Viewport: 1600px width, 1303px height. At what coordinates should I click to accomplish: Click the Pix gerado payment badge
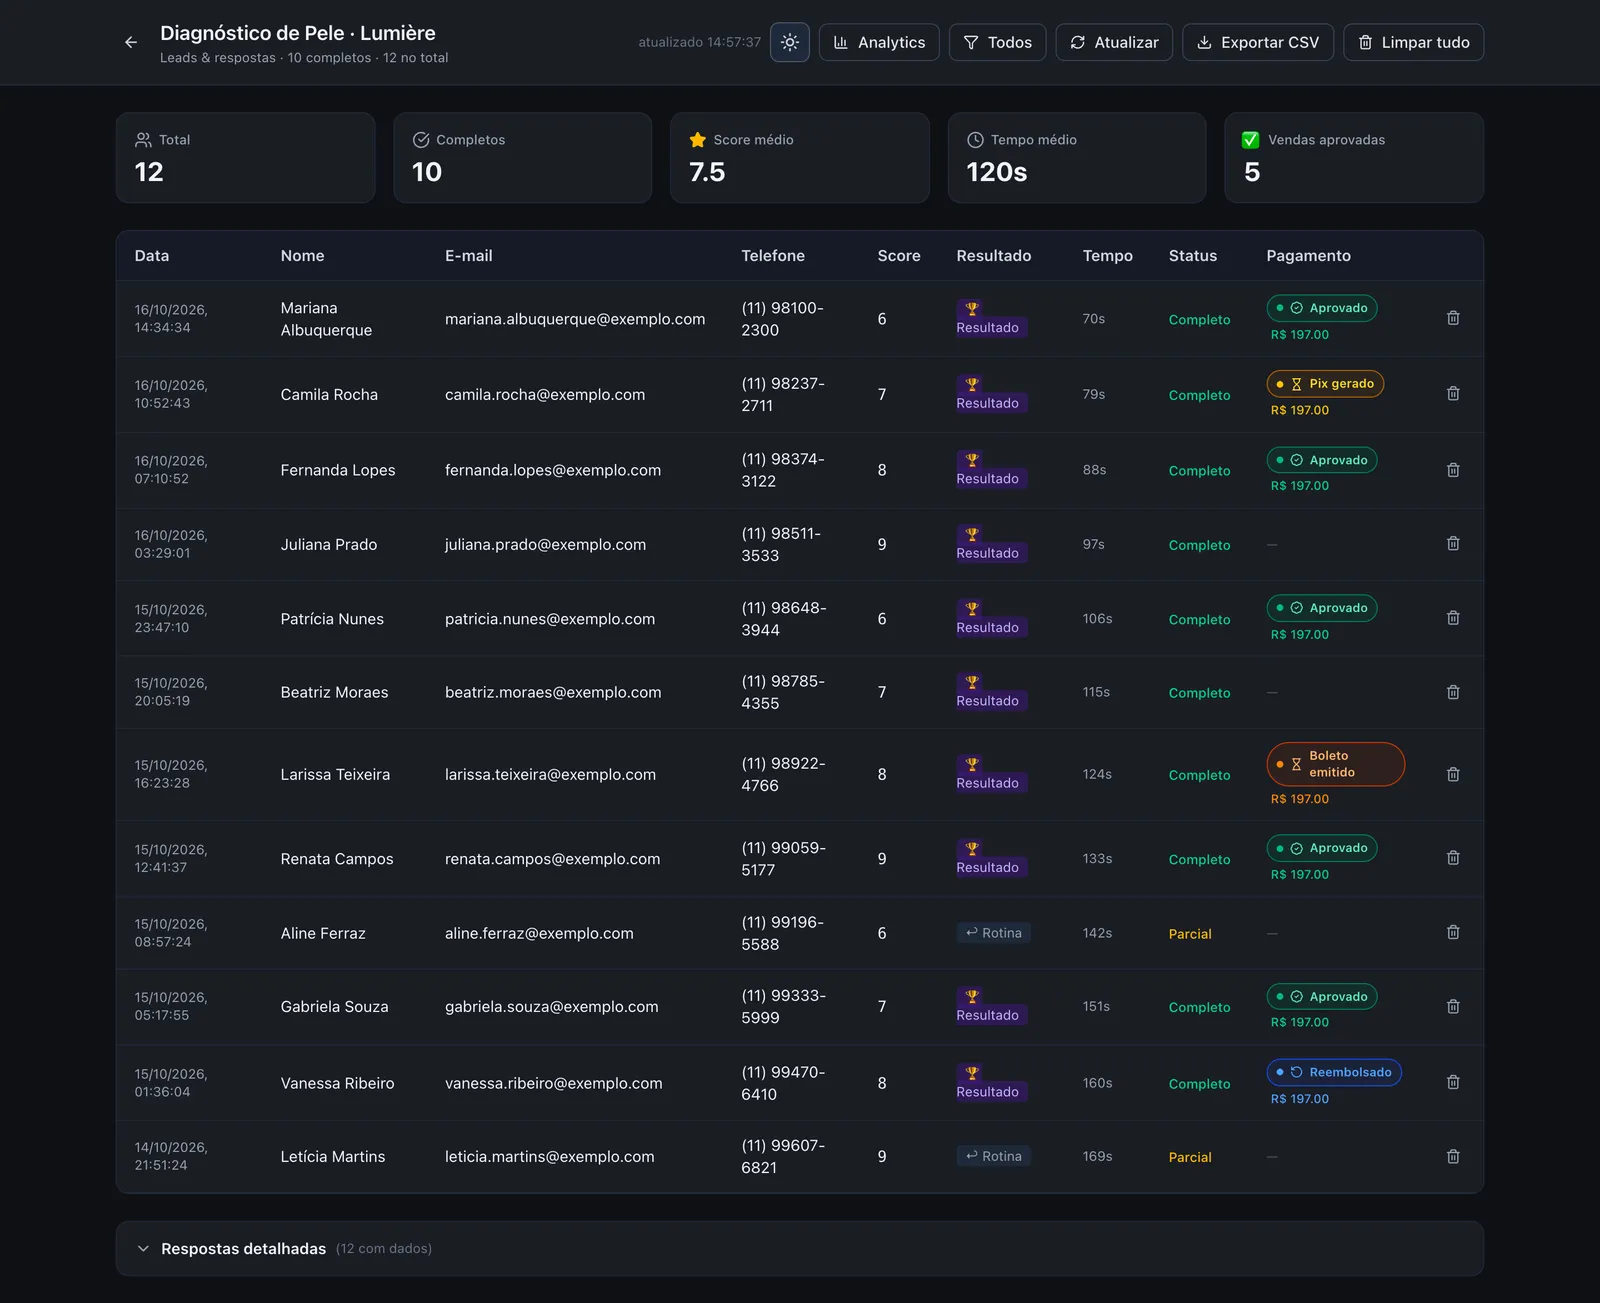click(x=1325, y=384)
